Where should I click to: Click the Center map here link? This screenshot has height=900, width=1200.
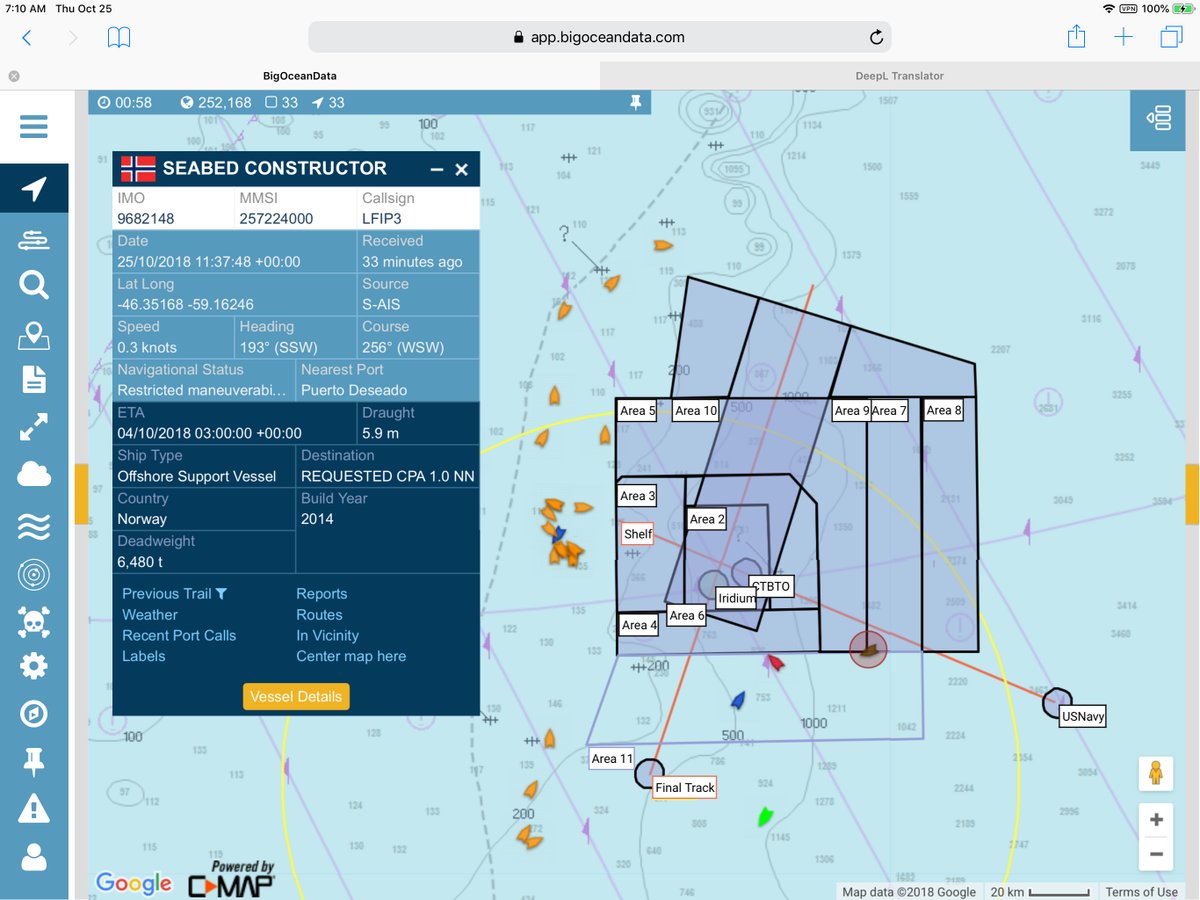351,657
